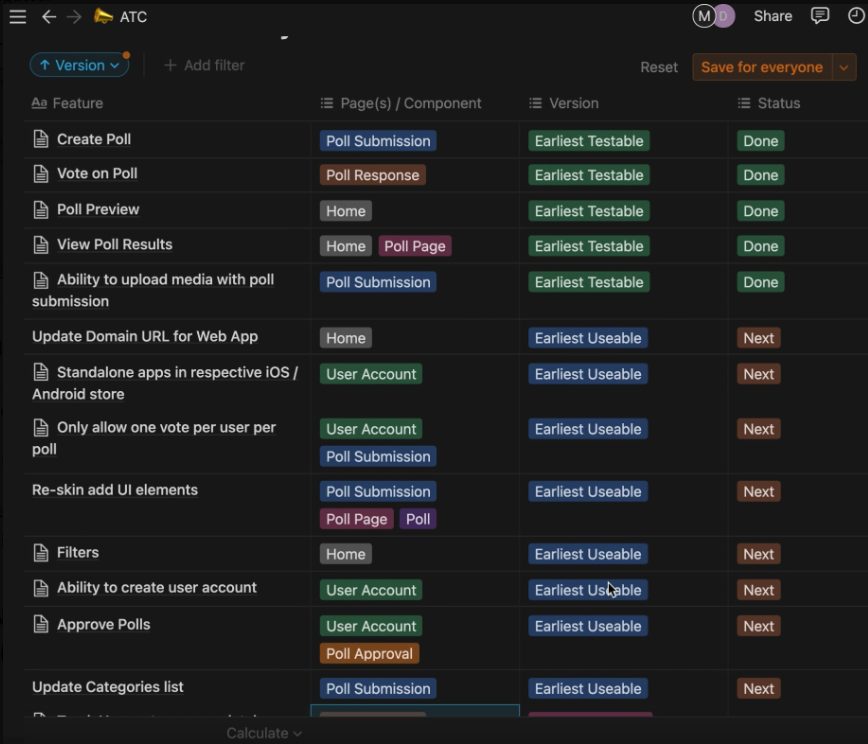Click the Add filter button

click(x=204, y=64)
